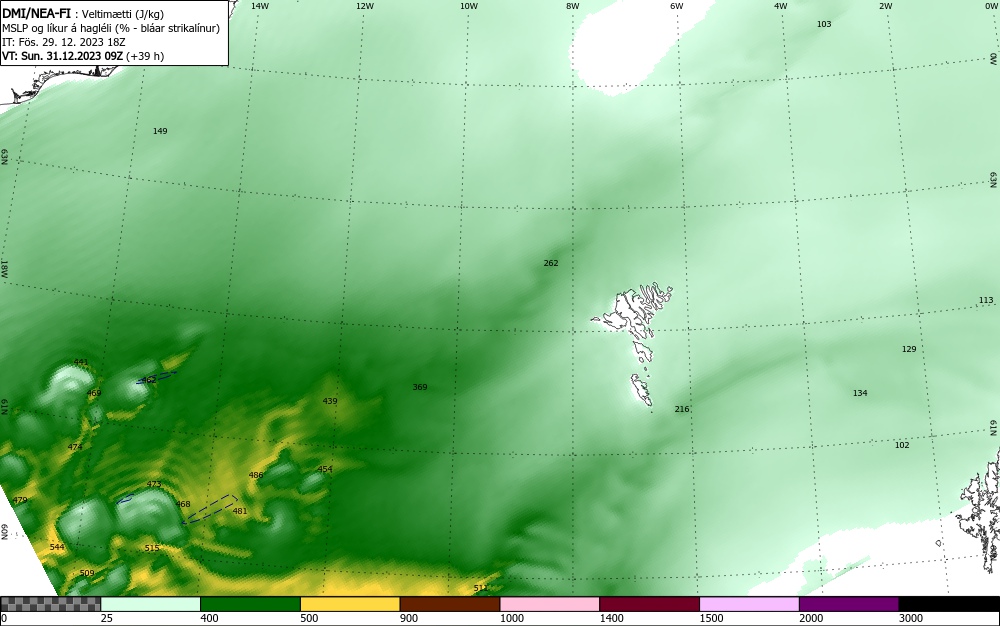Screen dimensions: 1000x626
Task: Click the 'IT: Fös. 29. 12. 2023 18Z' line
Action: pyautogui.click(x=64, y=42)
